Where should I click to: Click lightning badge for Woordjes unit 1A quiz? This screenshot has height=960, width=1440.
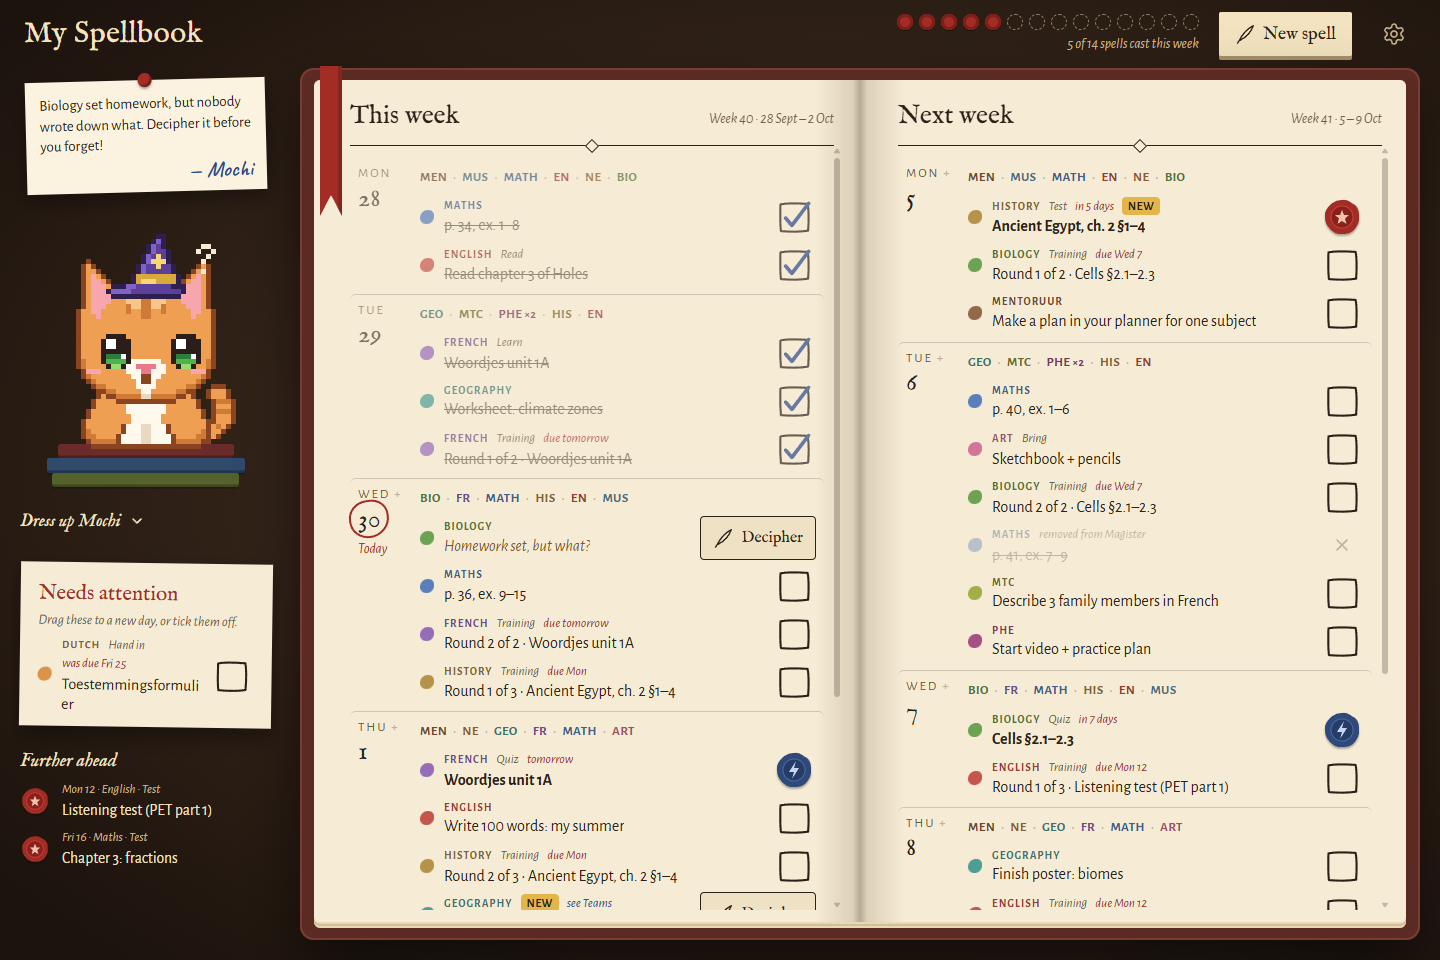click(794, 770)
